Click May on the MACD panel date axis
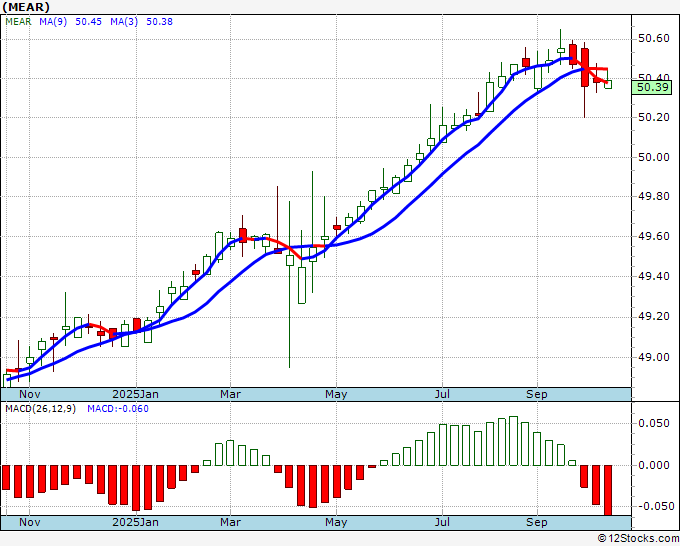 336,522
